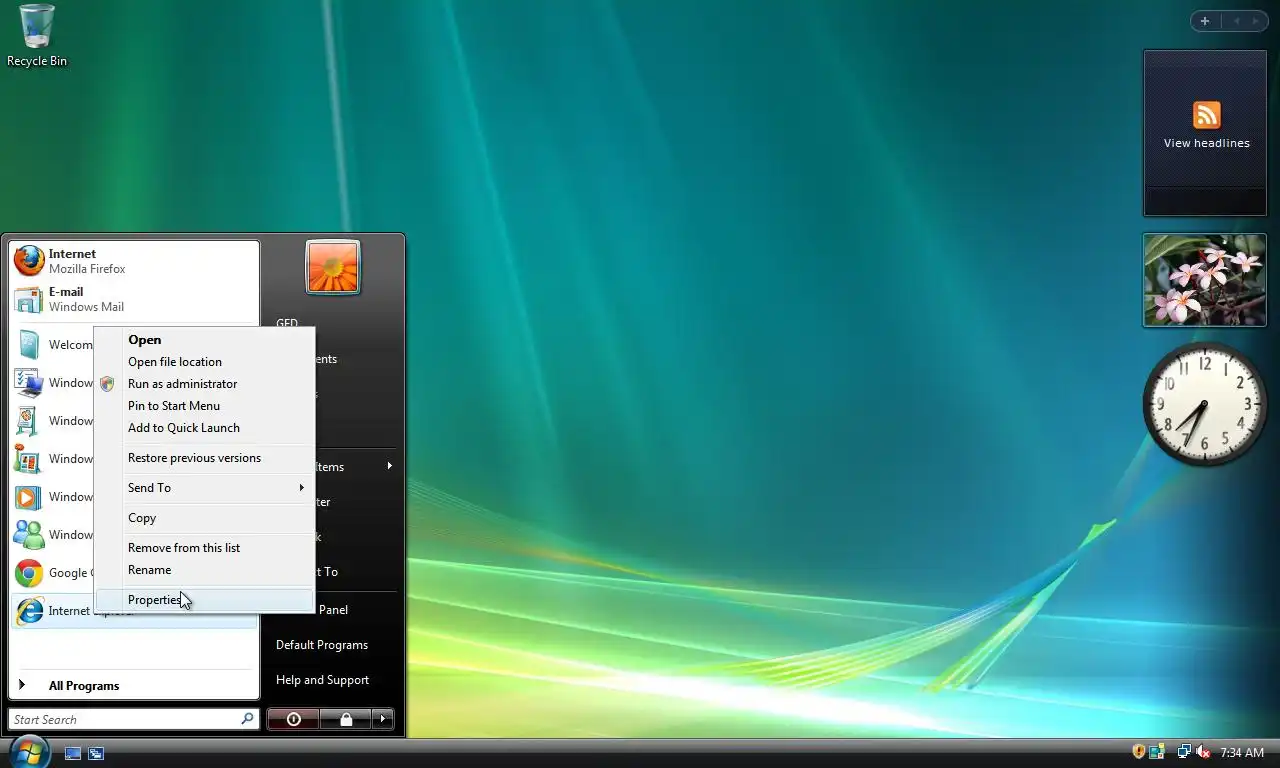1280x768 pixels.
Task: Click Show Desktop in Quick Launch
Action: pos(73,753)
